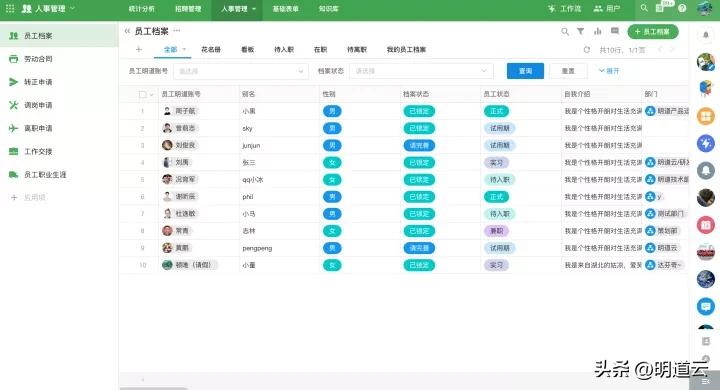Image resolution: width=720 pixels, height=390 pixels.
Task: Click the 别名 cell showing junjun
Action: [x=251, y=145]
